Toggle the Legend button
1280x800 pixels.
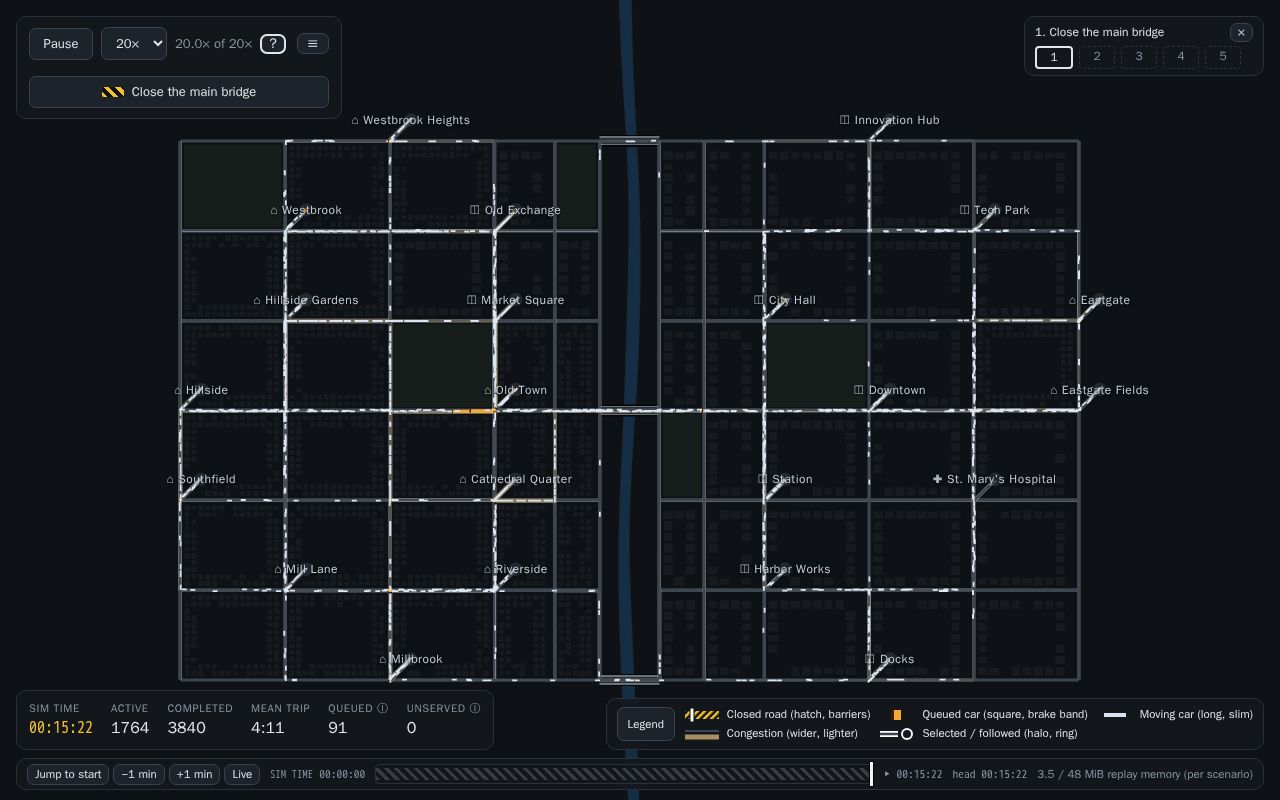point(646,724)
